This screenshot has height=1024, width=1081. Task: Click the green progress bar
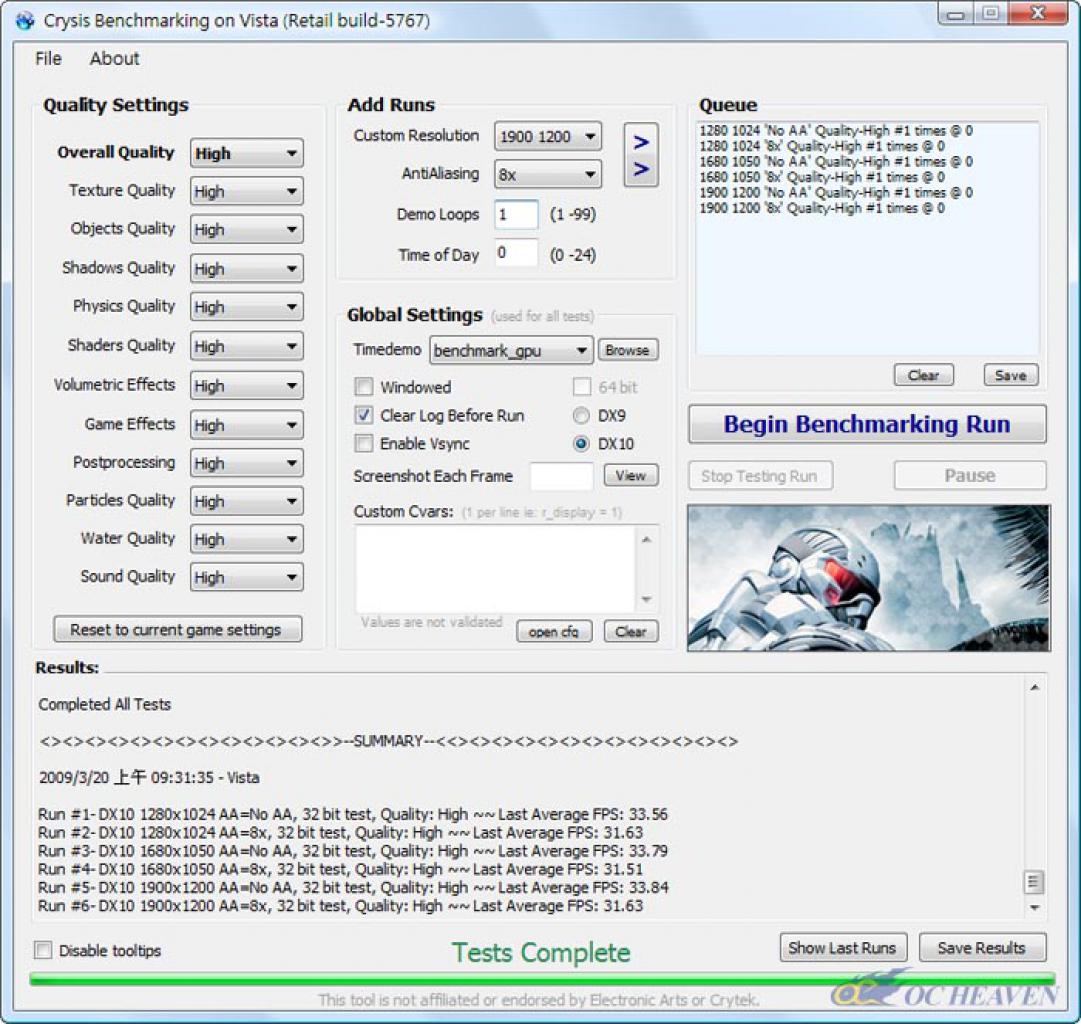click(x=542, y=979)
